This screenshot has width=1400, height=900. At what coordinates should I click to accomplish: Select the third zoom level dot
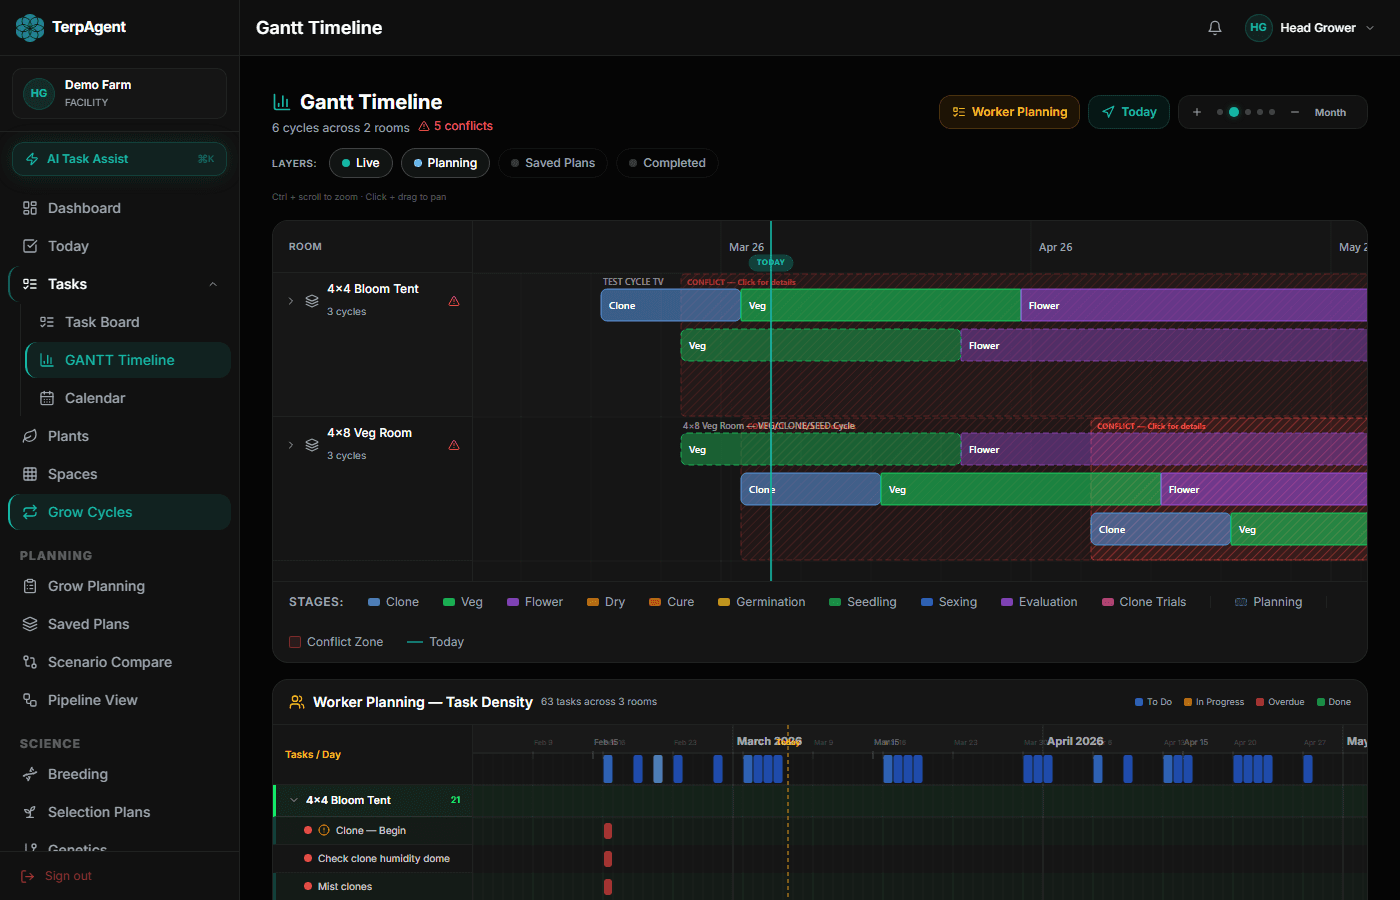[x=1248, y=112]
